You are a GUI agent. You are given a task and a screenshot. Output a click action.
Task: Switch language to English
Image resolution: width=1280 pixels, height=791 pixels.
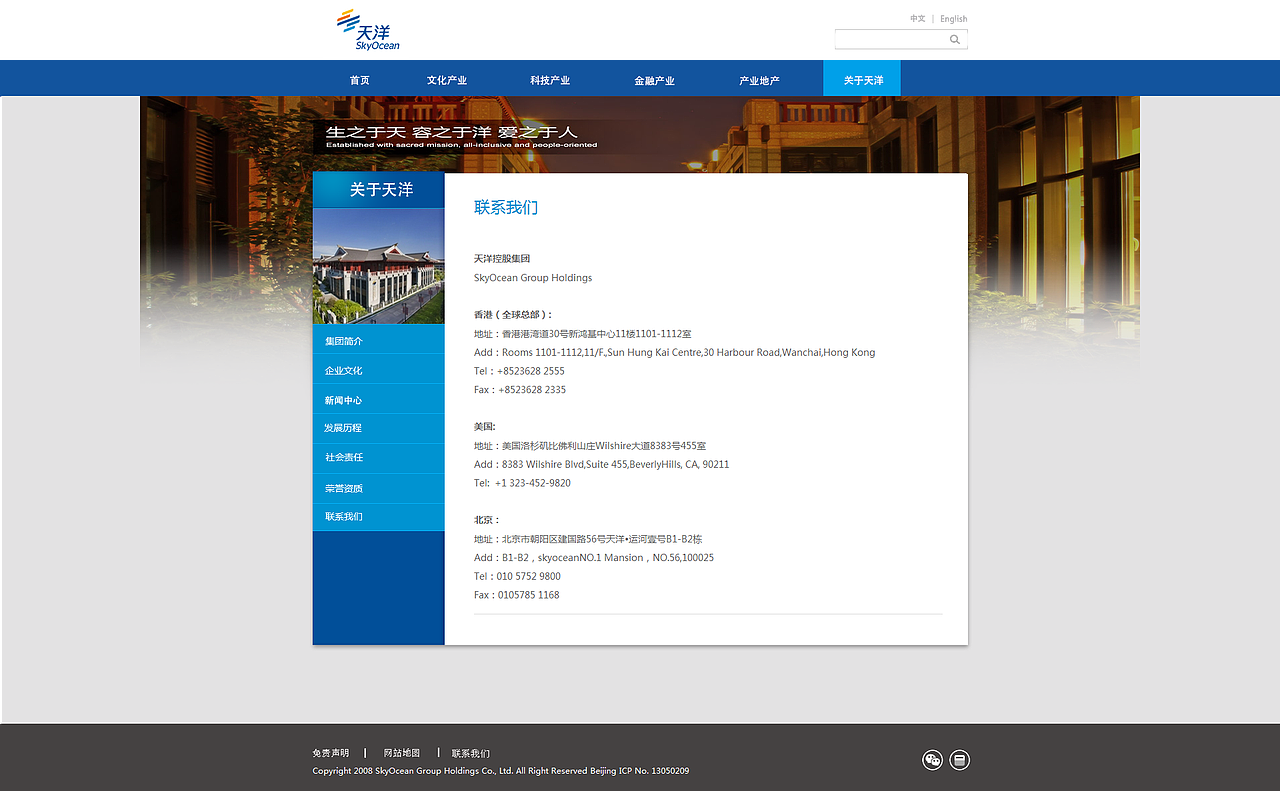953,19
